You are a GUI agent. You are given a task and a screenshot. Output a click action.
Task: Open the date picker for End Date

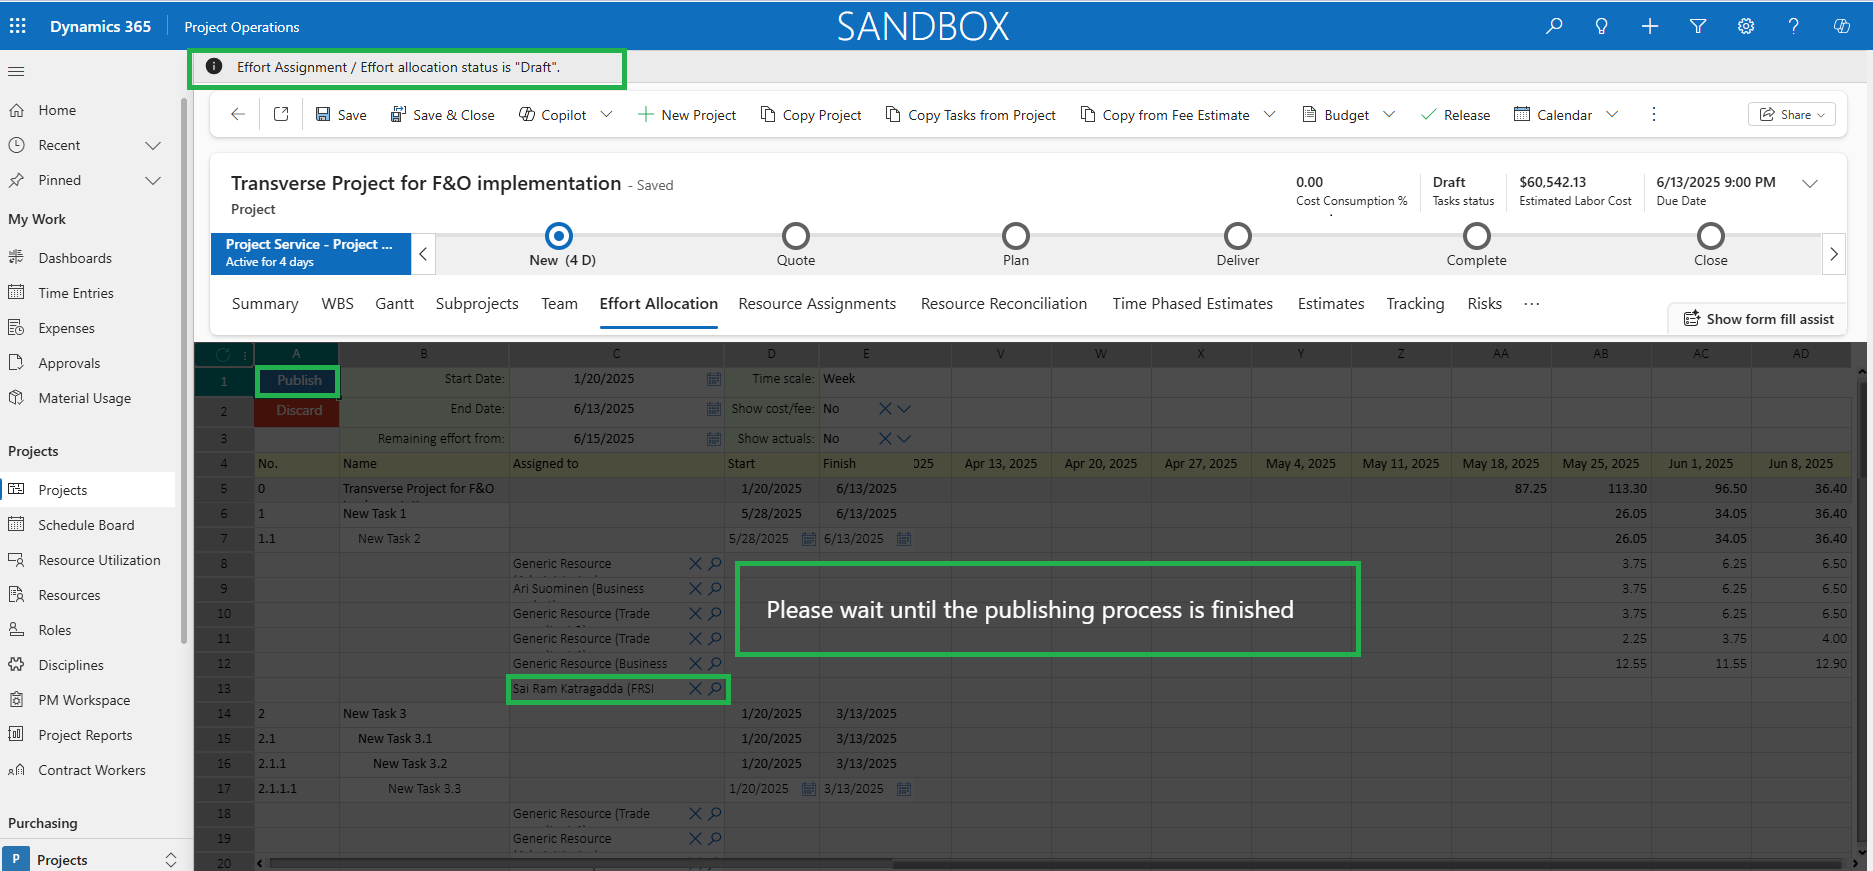714,409
